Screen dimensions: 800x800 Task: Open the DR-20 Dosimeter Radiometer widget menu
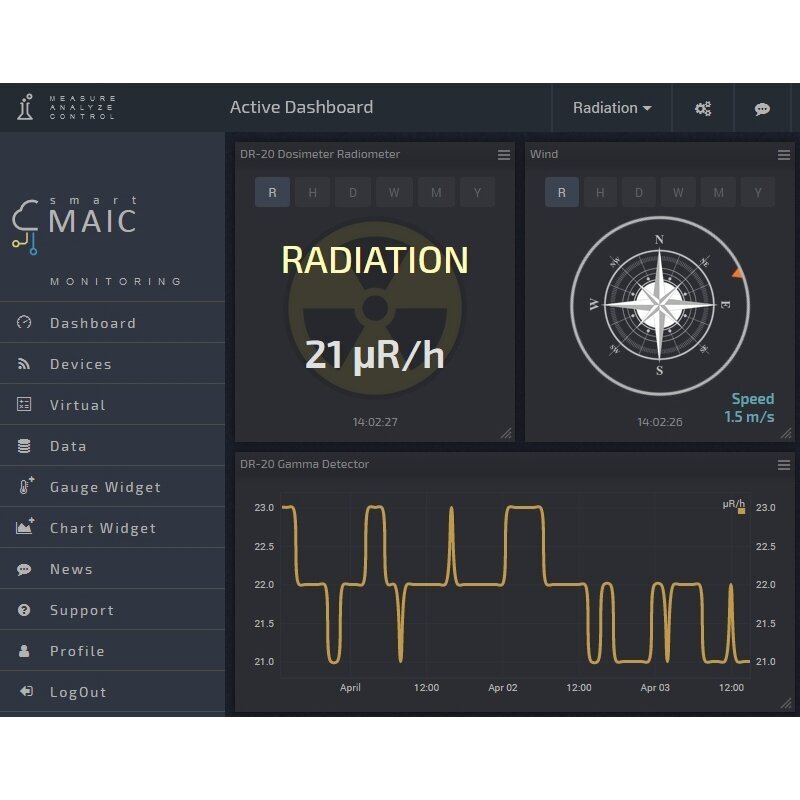point(504,155)
